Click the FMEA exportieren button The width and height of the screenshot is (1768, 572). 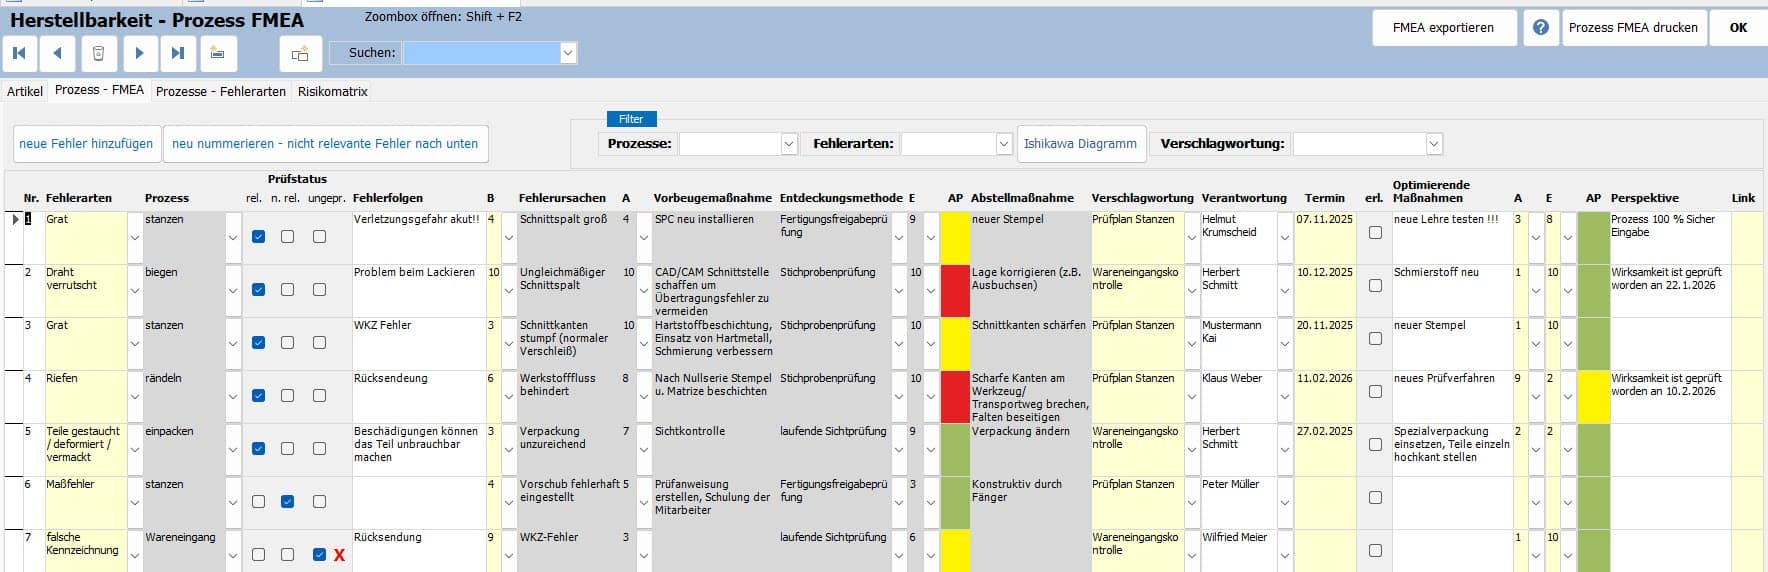click(1443, 28)
